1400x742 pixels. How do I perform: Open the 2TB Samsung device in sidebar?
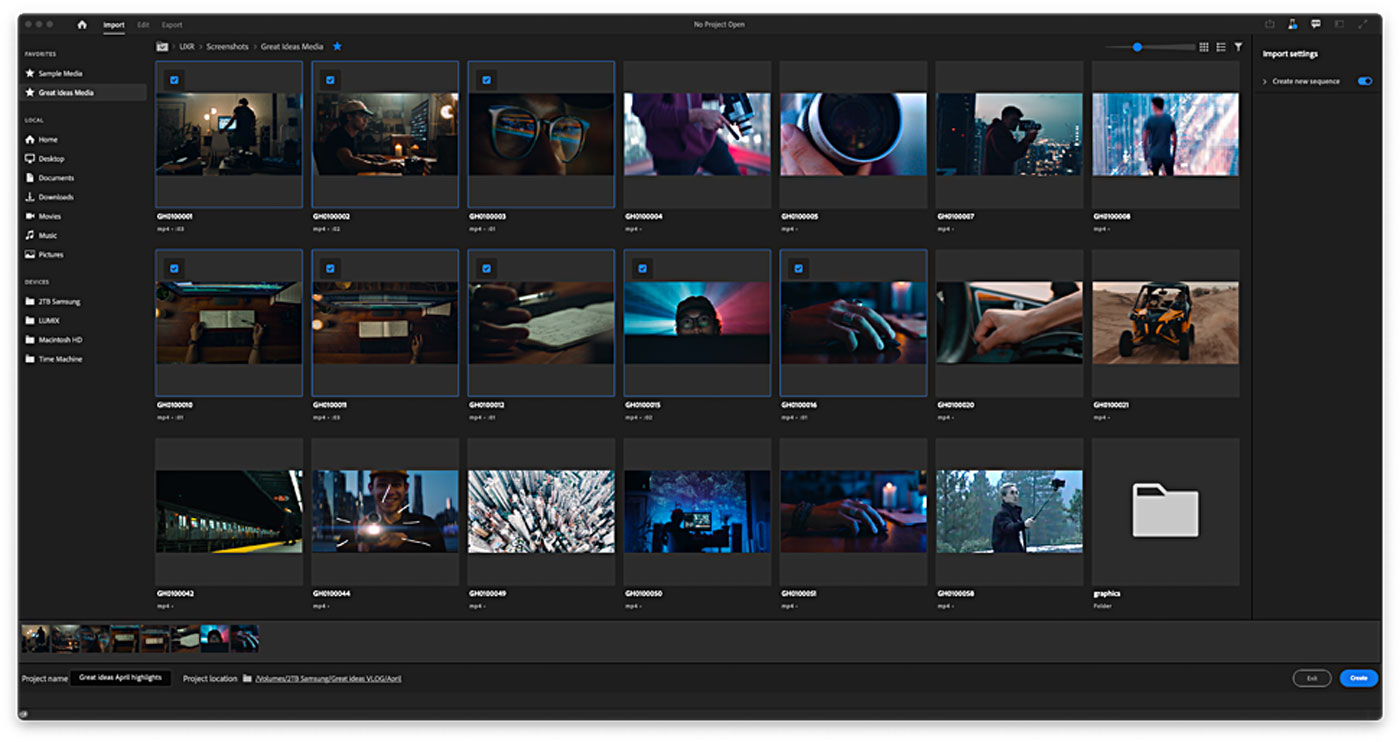(x=59, y=302)
